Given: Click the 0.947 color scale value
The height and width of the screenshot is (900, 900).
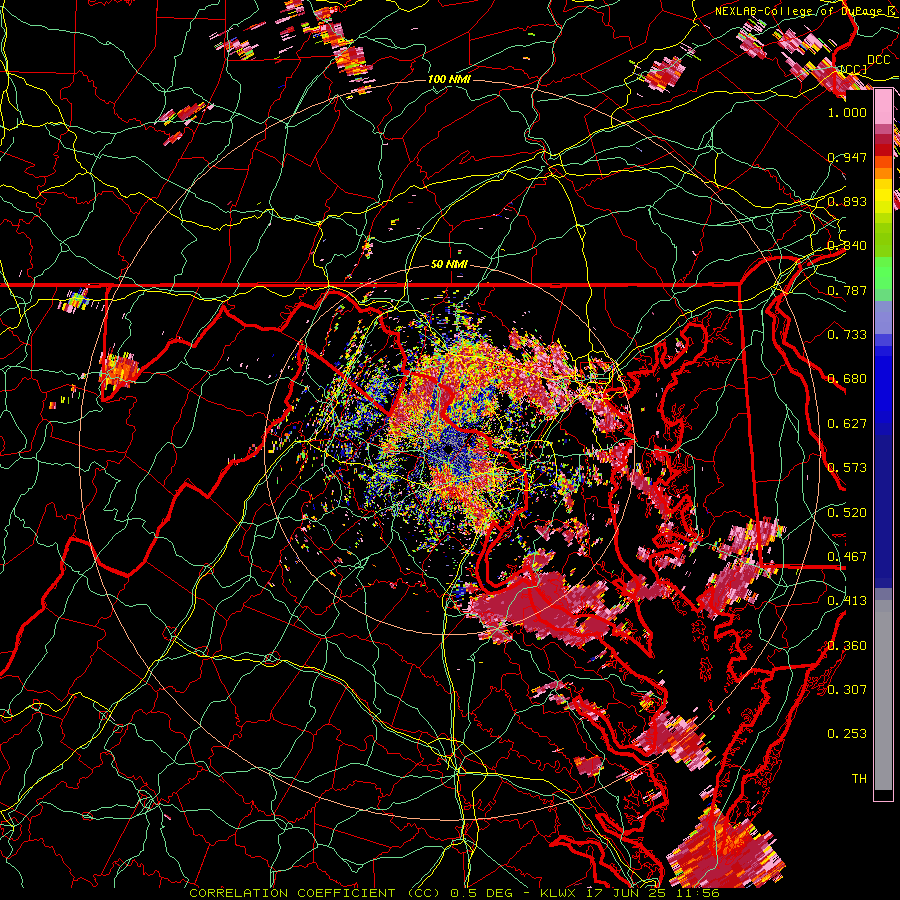Looking at the screenshot, I should pos(847,157).
